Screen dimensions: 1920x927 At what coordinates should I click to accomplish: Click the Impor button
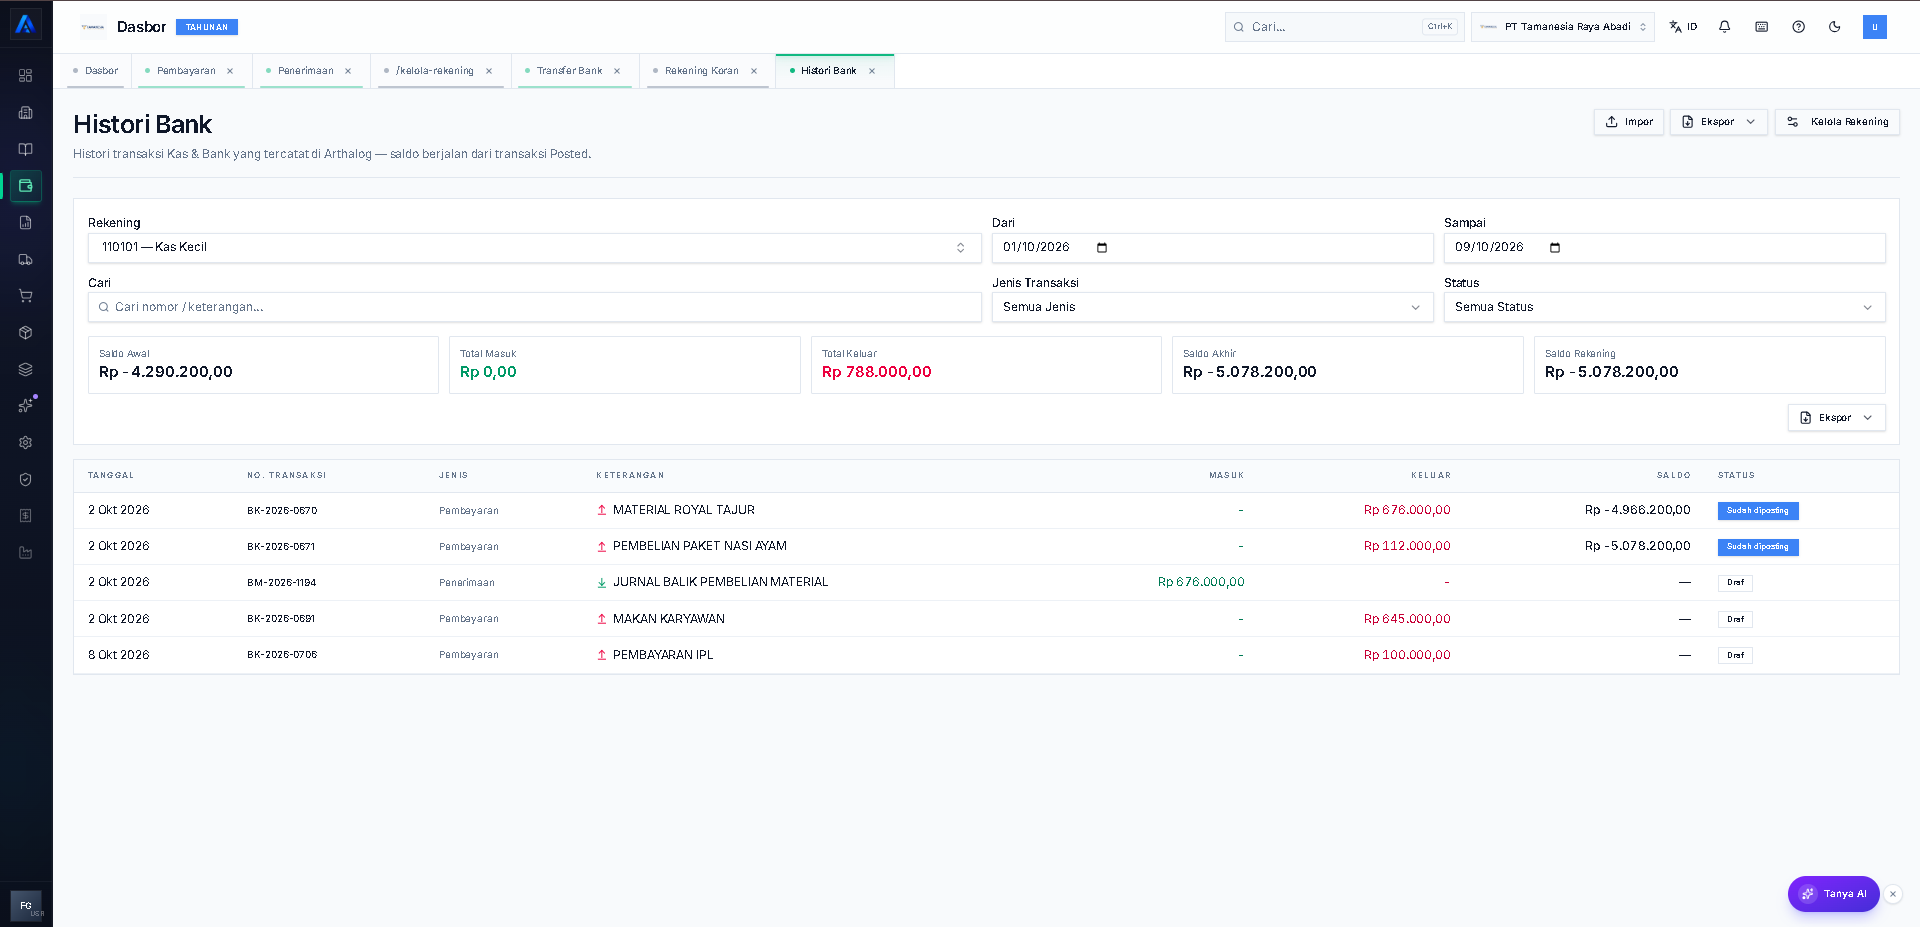pyautogui.click(x=1629, y=122)
